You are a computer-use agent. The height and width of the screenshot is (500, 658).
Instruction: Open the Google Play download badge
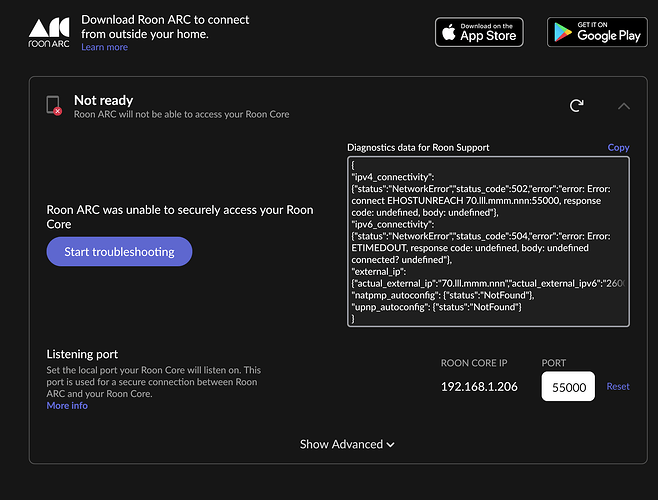click(597, 32)
